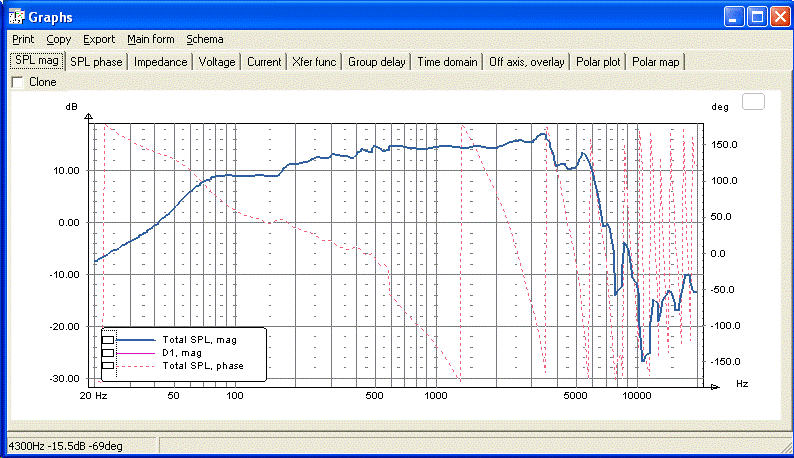The height and width of the screenshot is (458, 794).
Task: Go to the Time domain tab
Action: pyautogui.click(x=447, y=62)
